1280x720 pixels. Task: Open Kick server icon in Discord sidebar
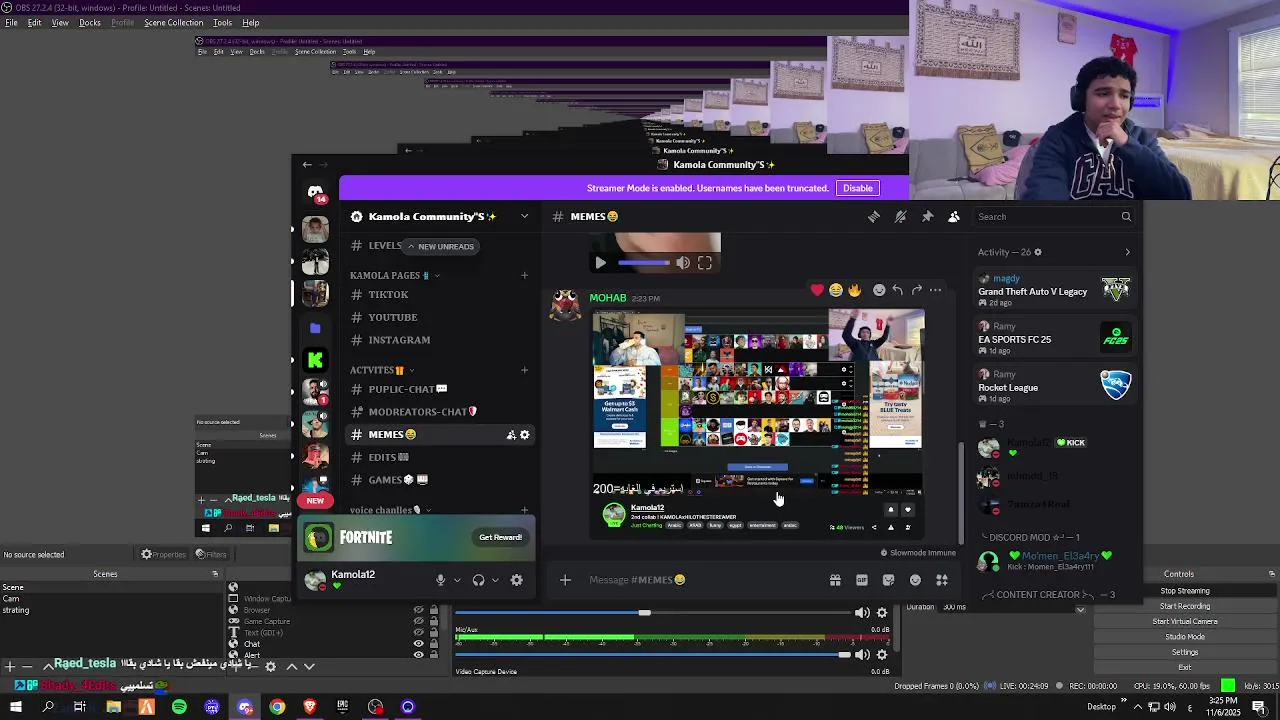(315, 360)
